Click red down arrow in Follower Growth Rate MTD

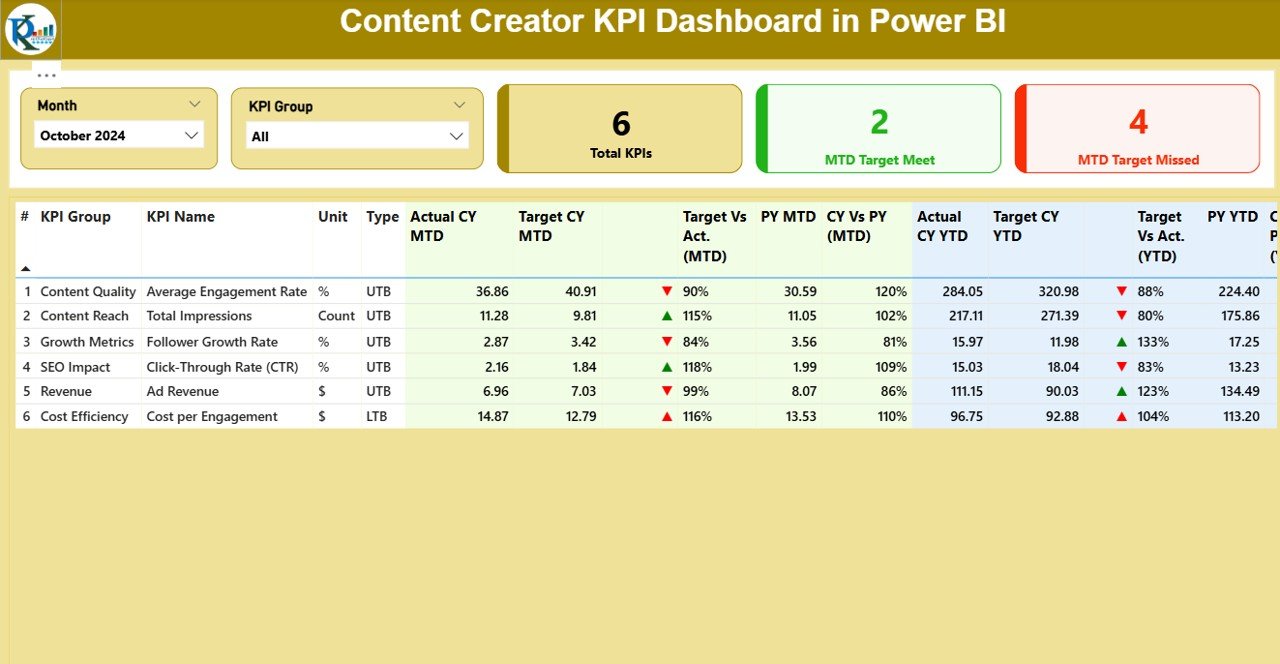click(667, 342)
